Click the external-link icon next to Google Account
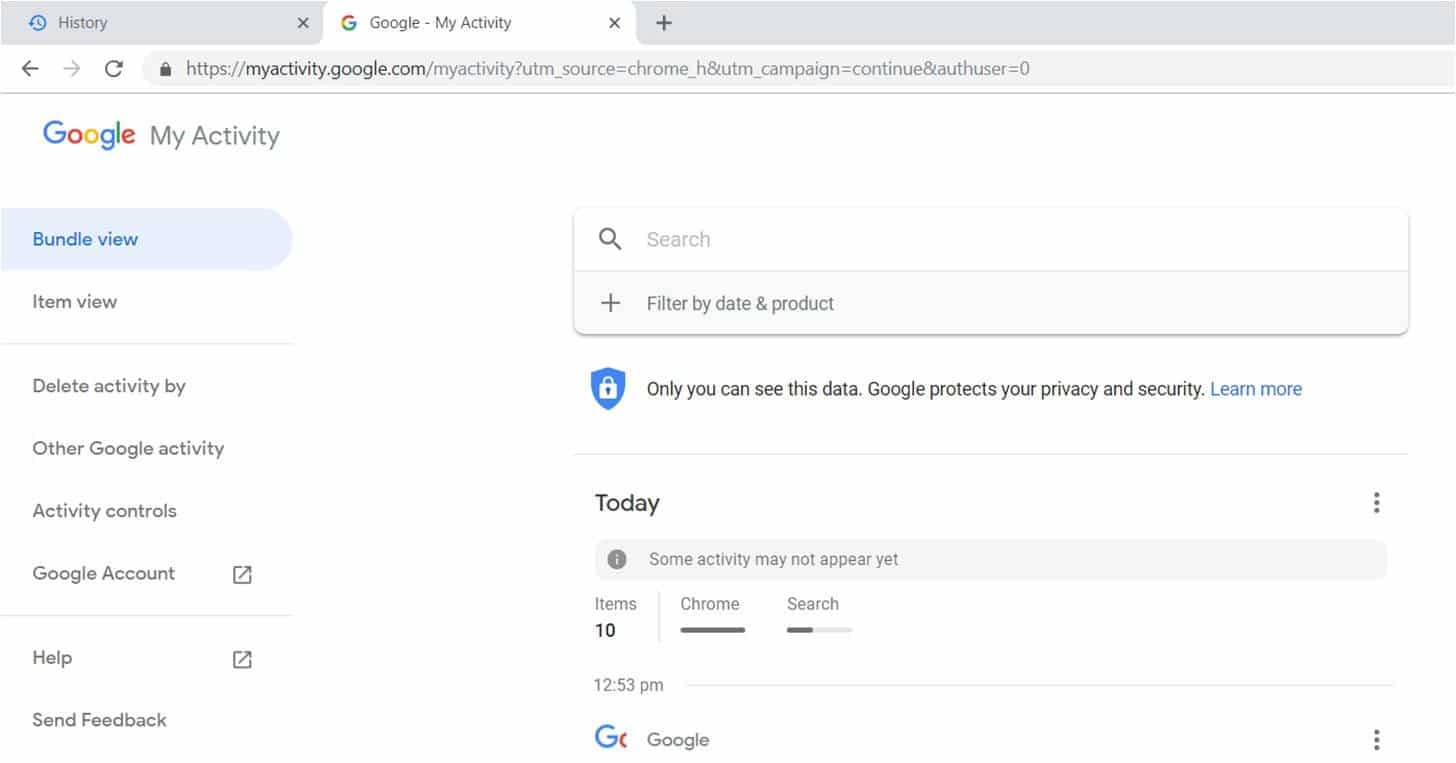Image resolution: width=1456 pixels, height=763 pixels. coord(241,573)
